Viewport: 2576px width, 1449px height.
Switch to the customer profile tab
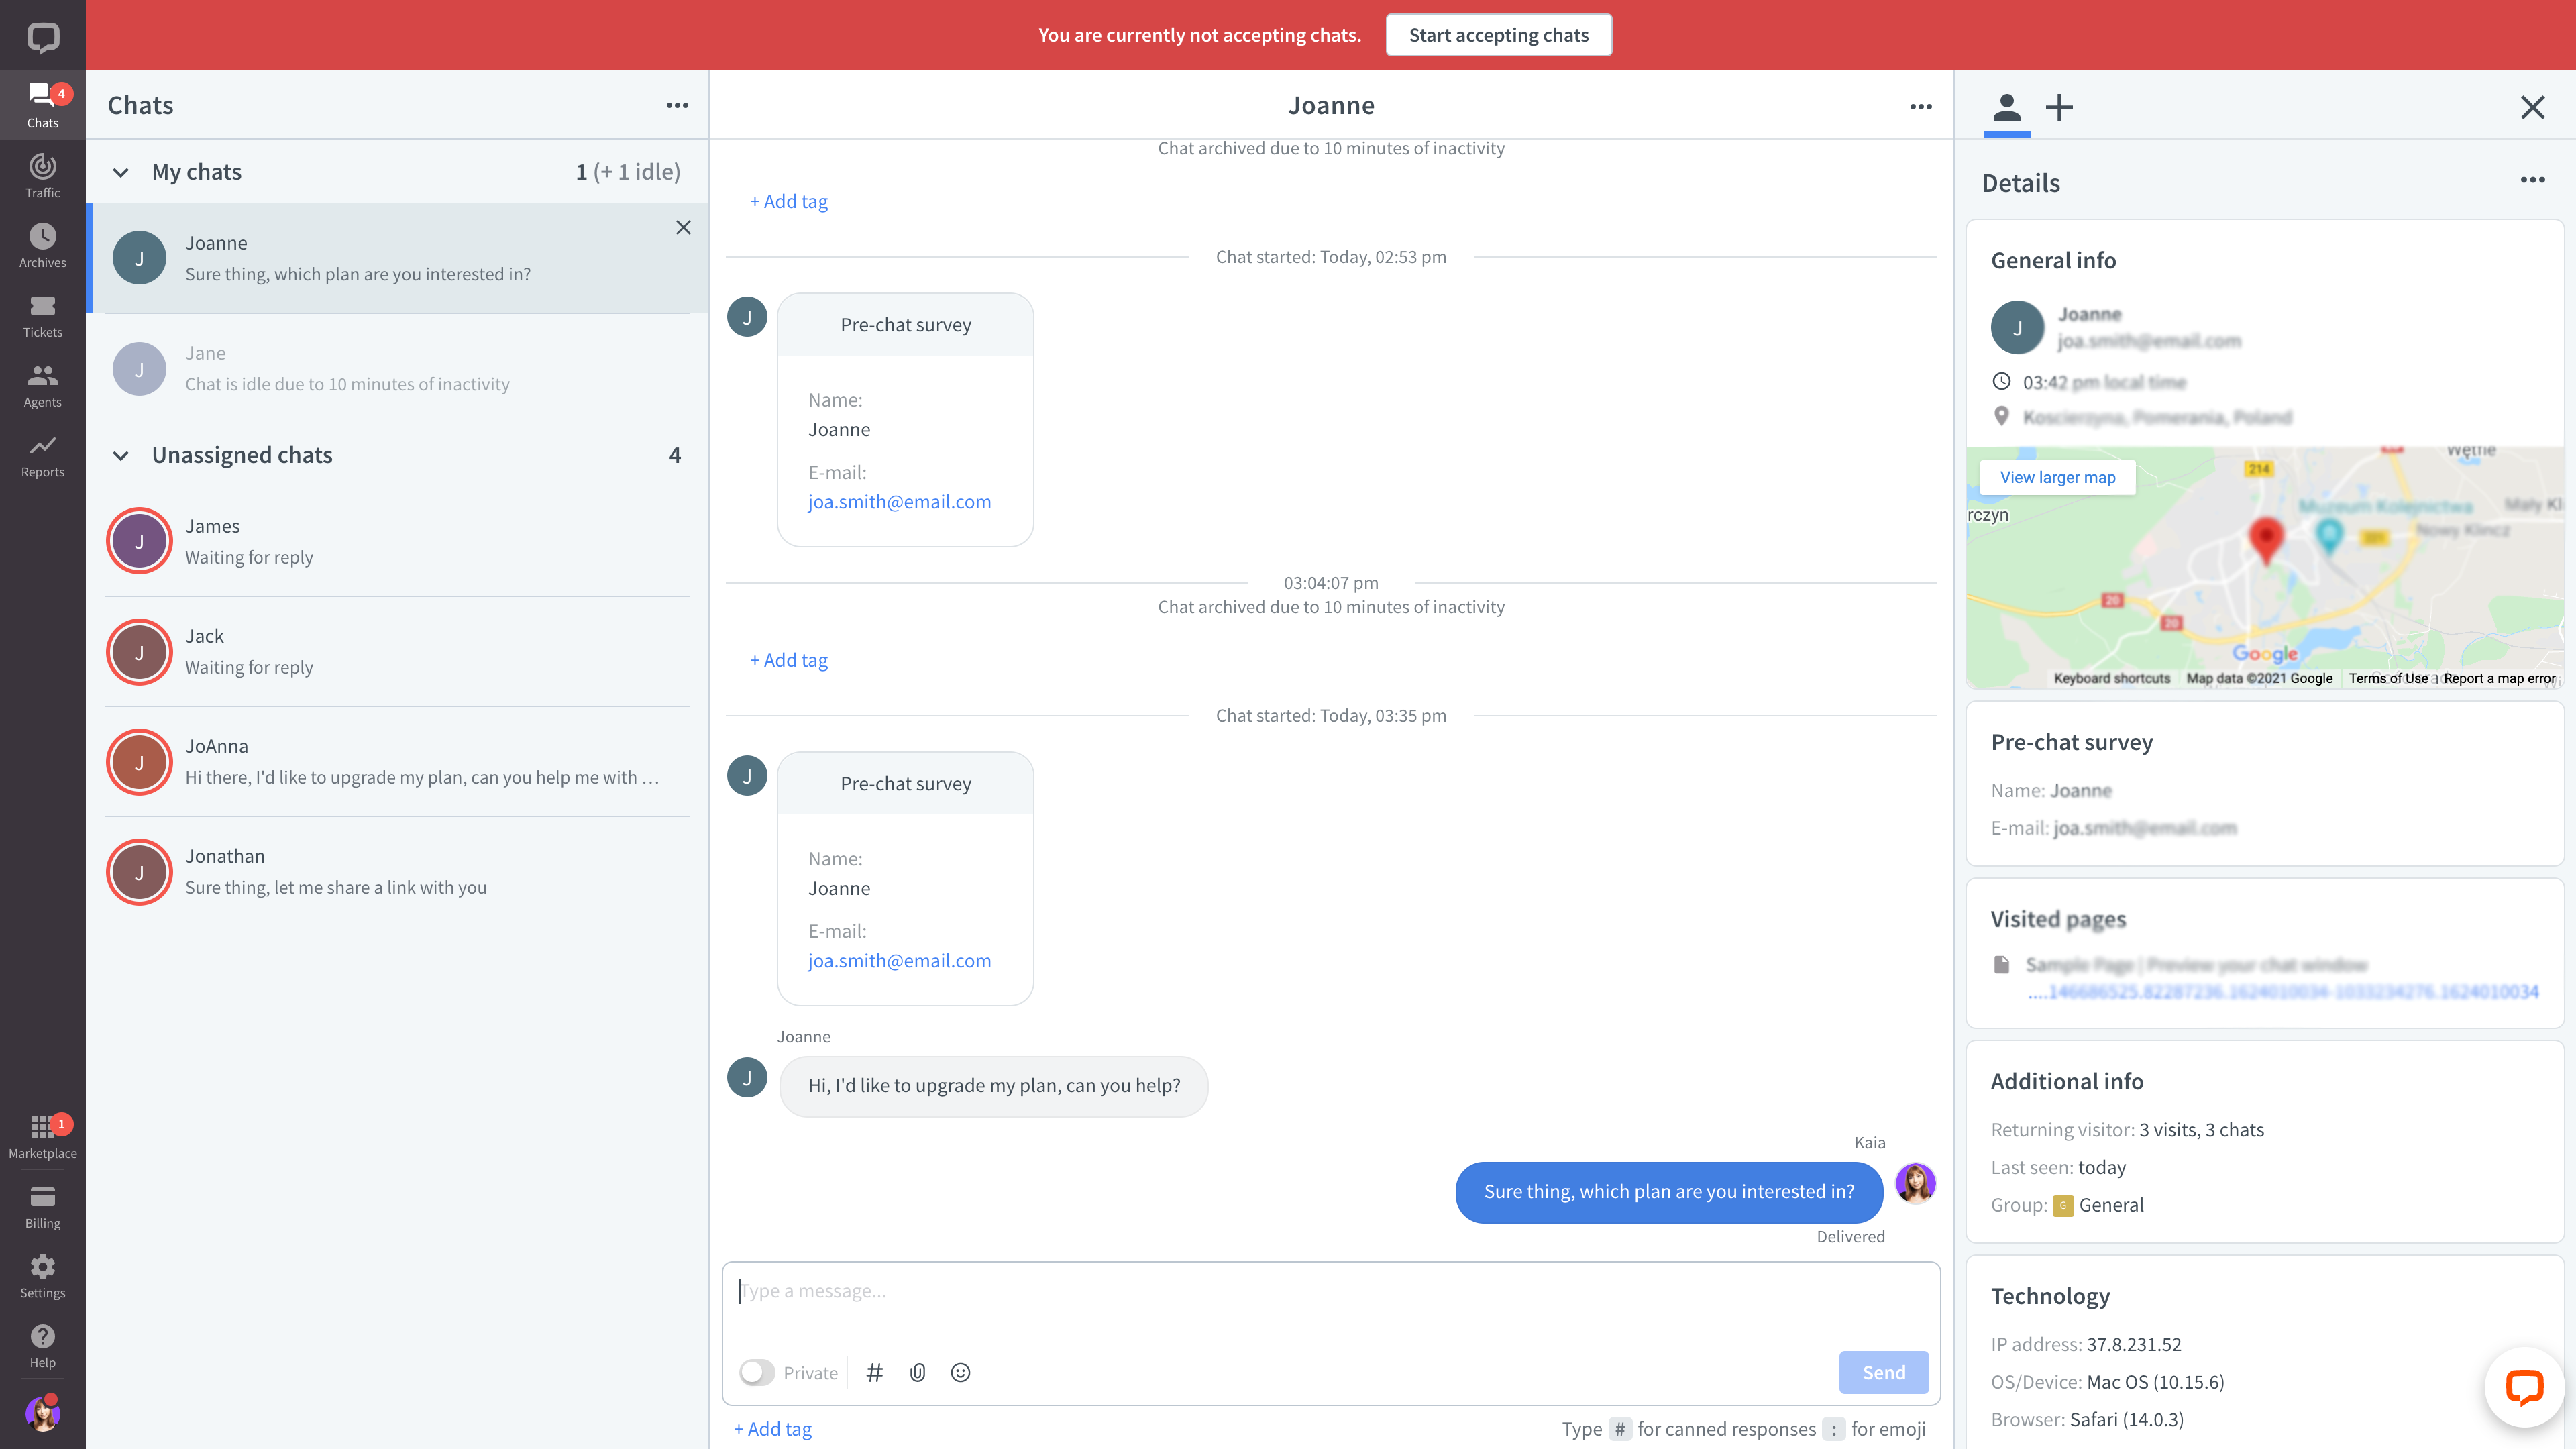(x=2006, y=107)
